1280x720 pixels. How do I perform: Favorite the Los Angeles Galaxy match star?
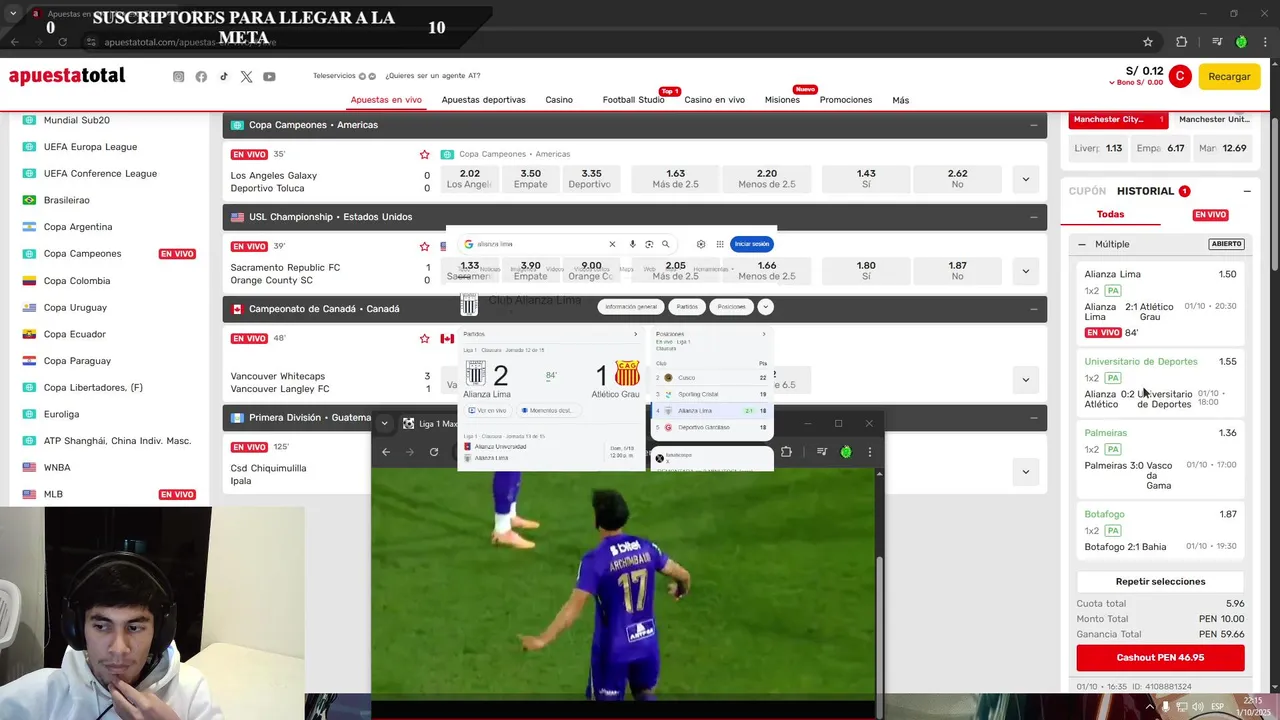[424, 154]
